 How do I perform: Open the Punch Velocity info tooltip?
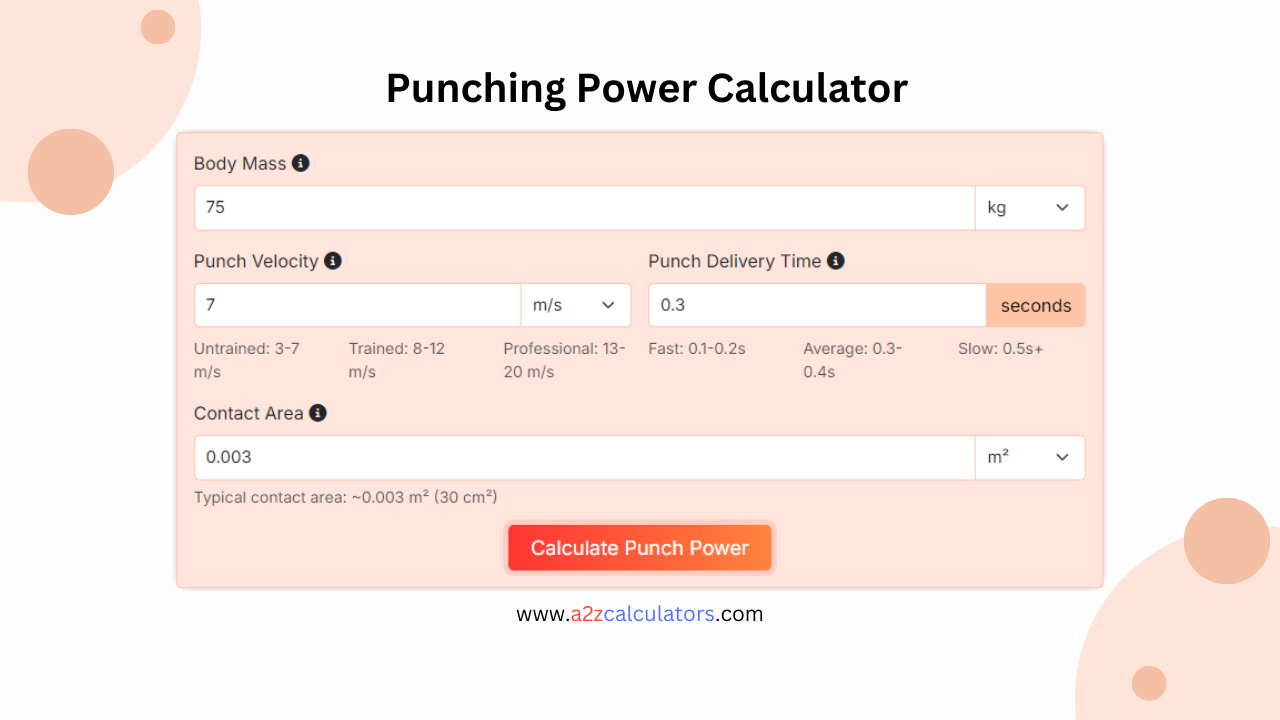(x=333, y=261)
